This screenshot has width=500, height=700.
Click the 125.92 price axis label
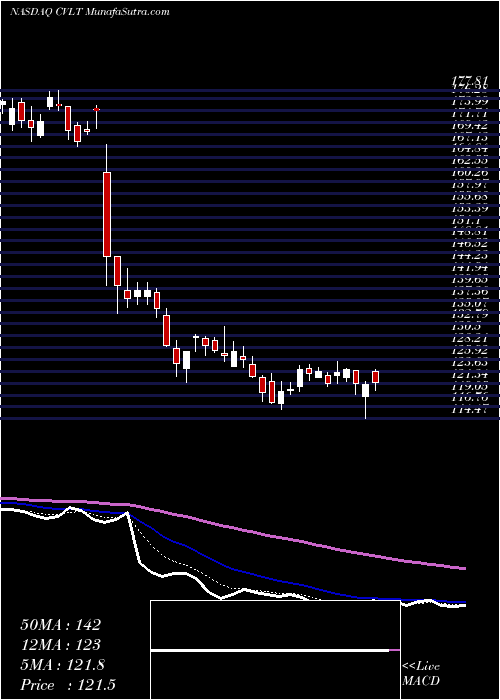coord(470,351)
